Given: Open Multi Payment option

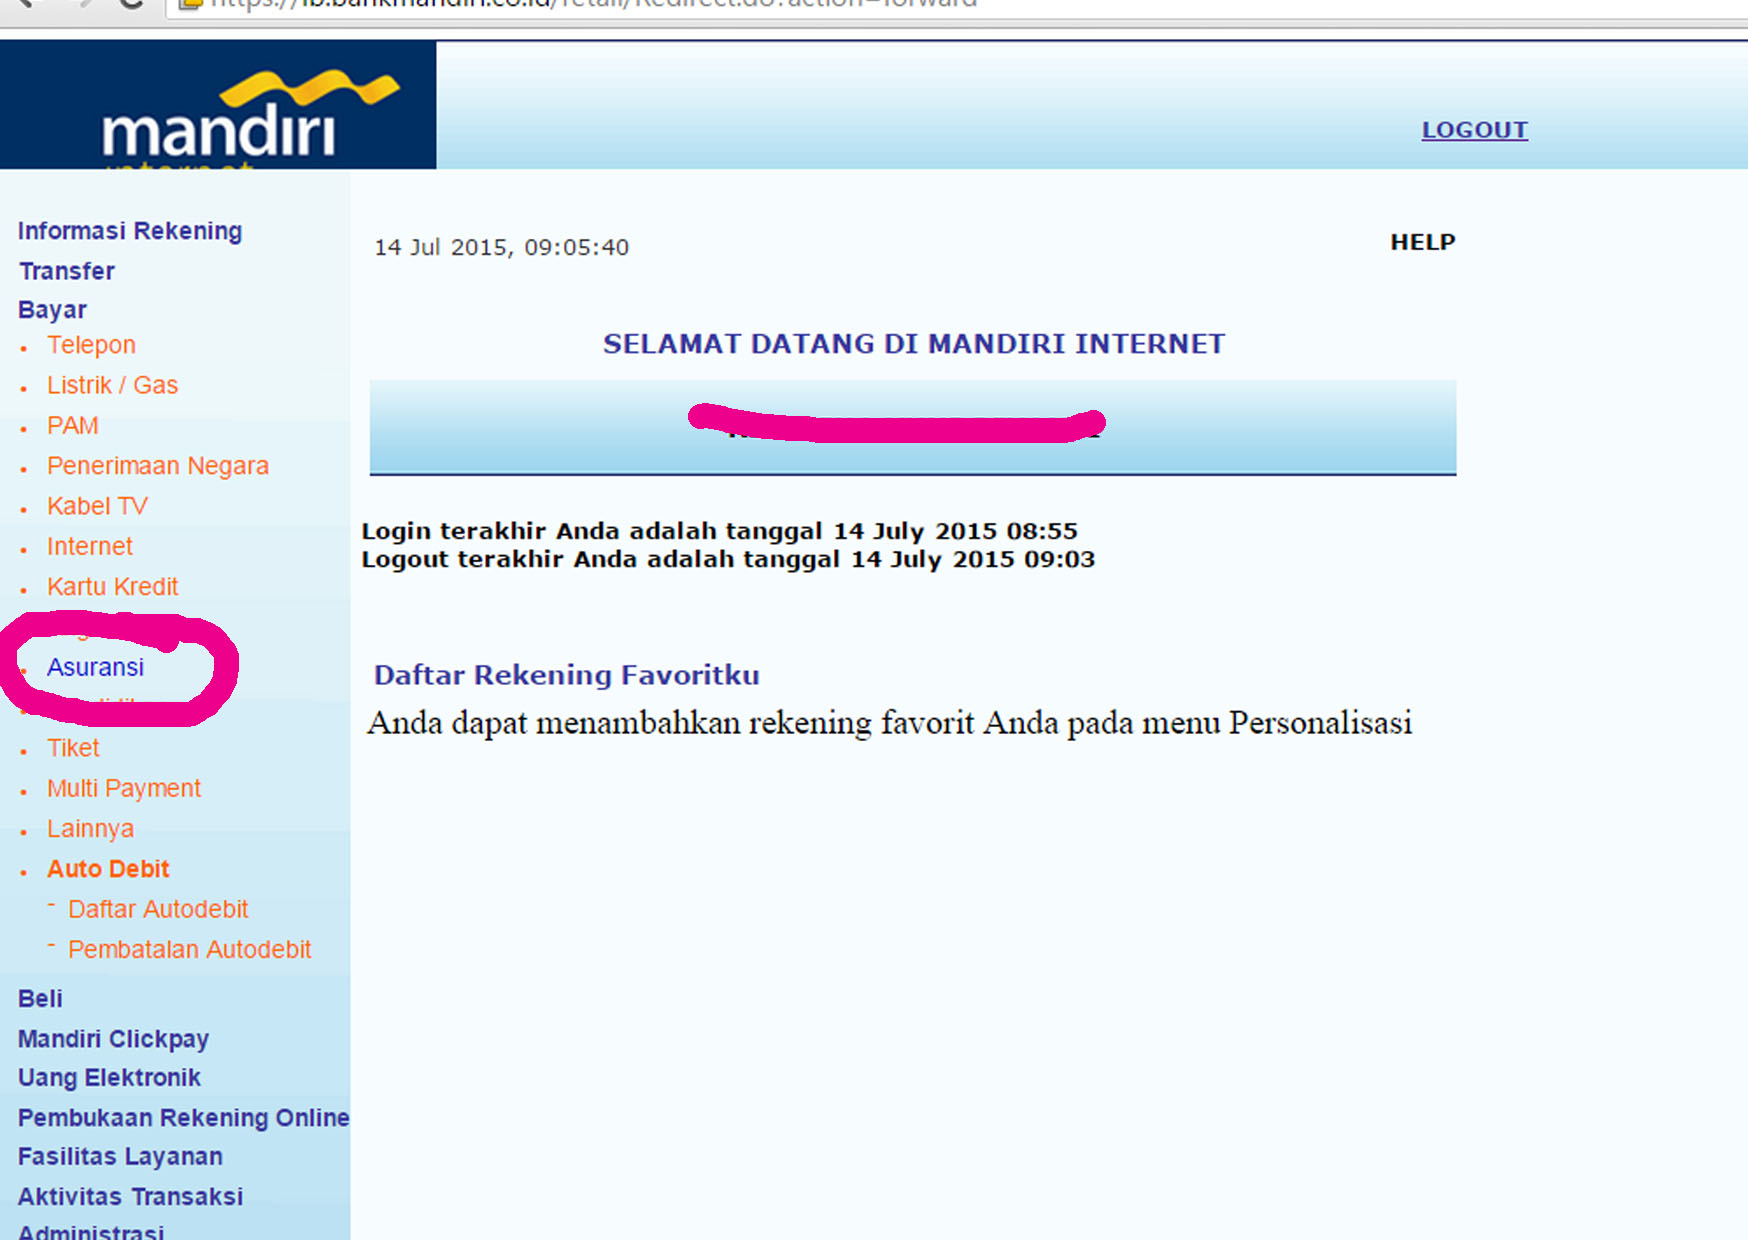Looking at the screenshot, I should [x=124, y=788].
